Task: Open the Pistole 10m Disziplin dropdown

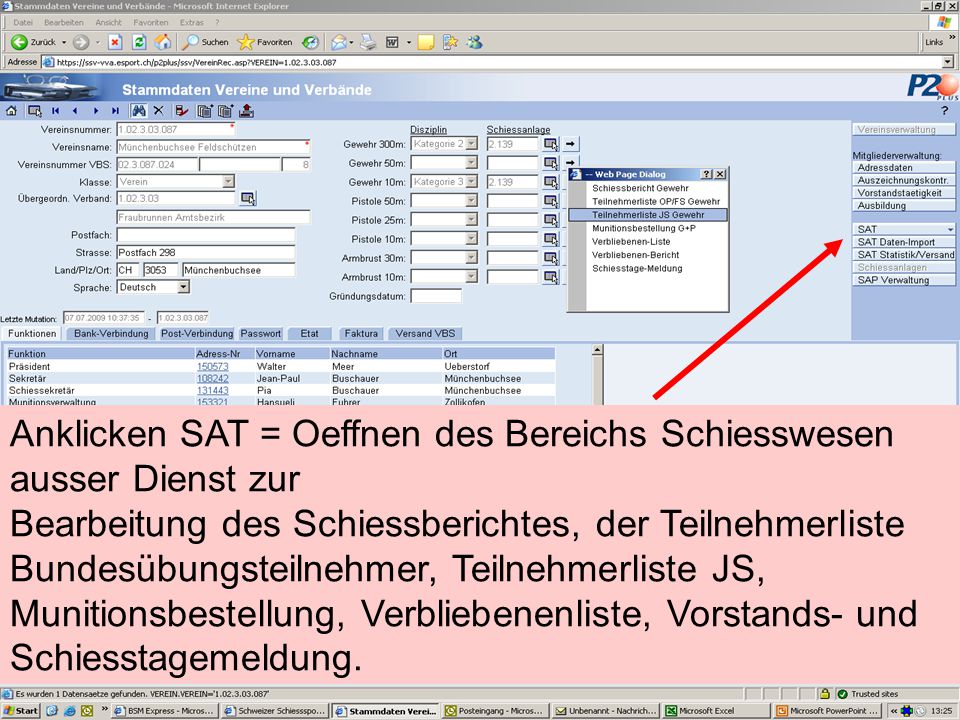Action: point(471,239)
